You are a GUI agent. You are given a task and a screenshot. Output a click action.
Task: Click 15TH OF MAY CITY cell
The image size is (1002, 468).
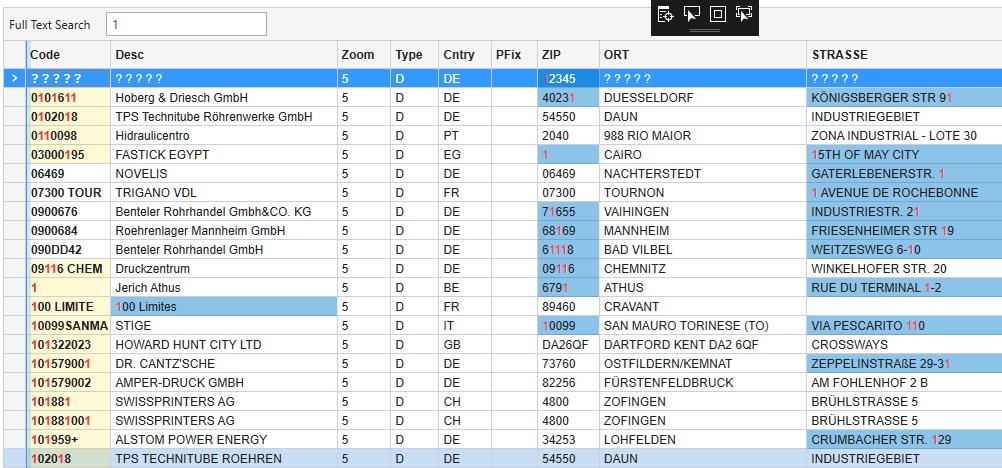pyautogui.click(x=904, y=155)
